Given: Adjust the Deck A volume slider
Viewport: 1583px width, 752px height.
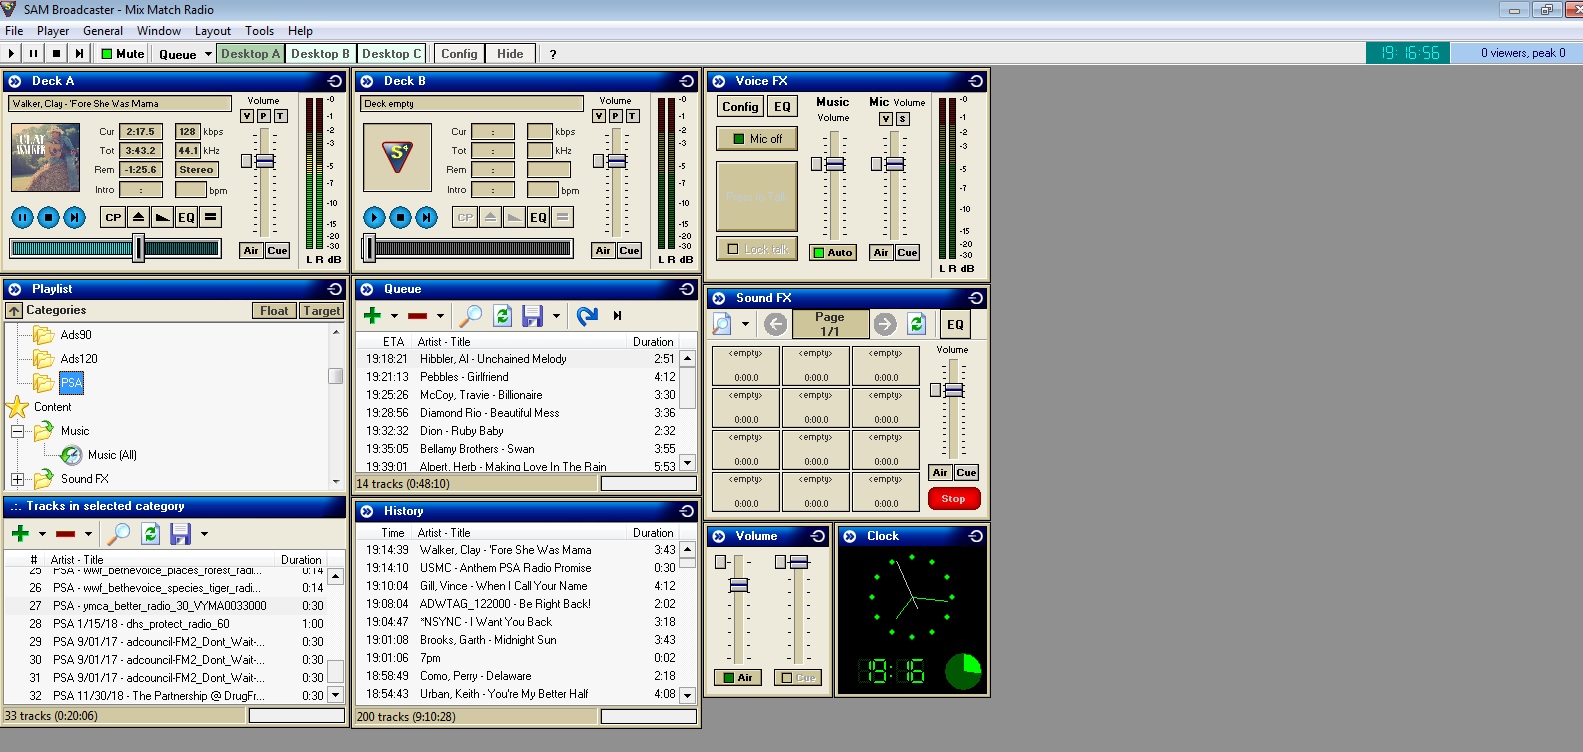Looking at the screenshot, I should tap(264, 161).
